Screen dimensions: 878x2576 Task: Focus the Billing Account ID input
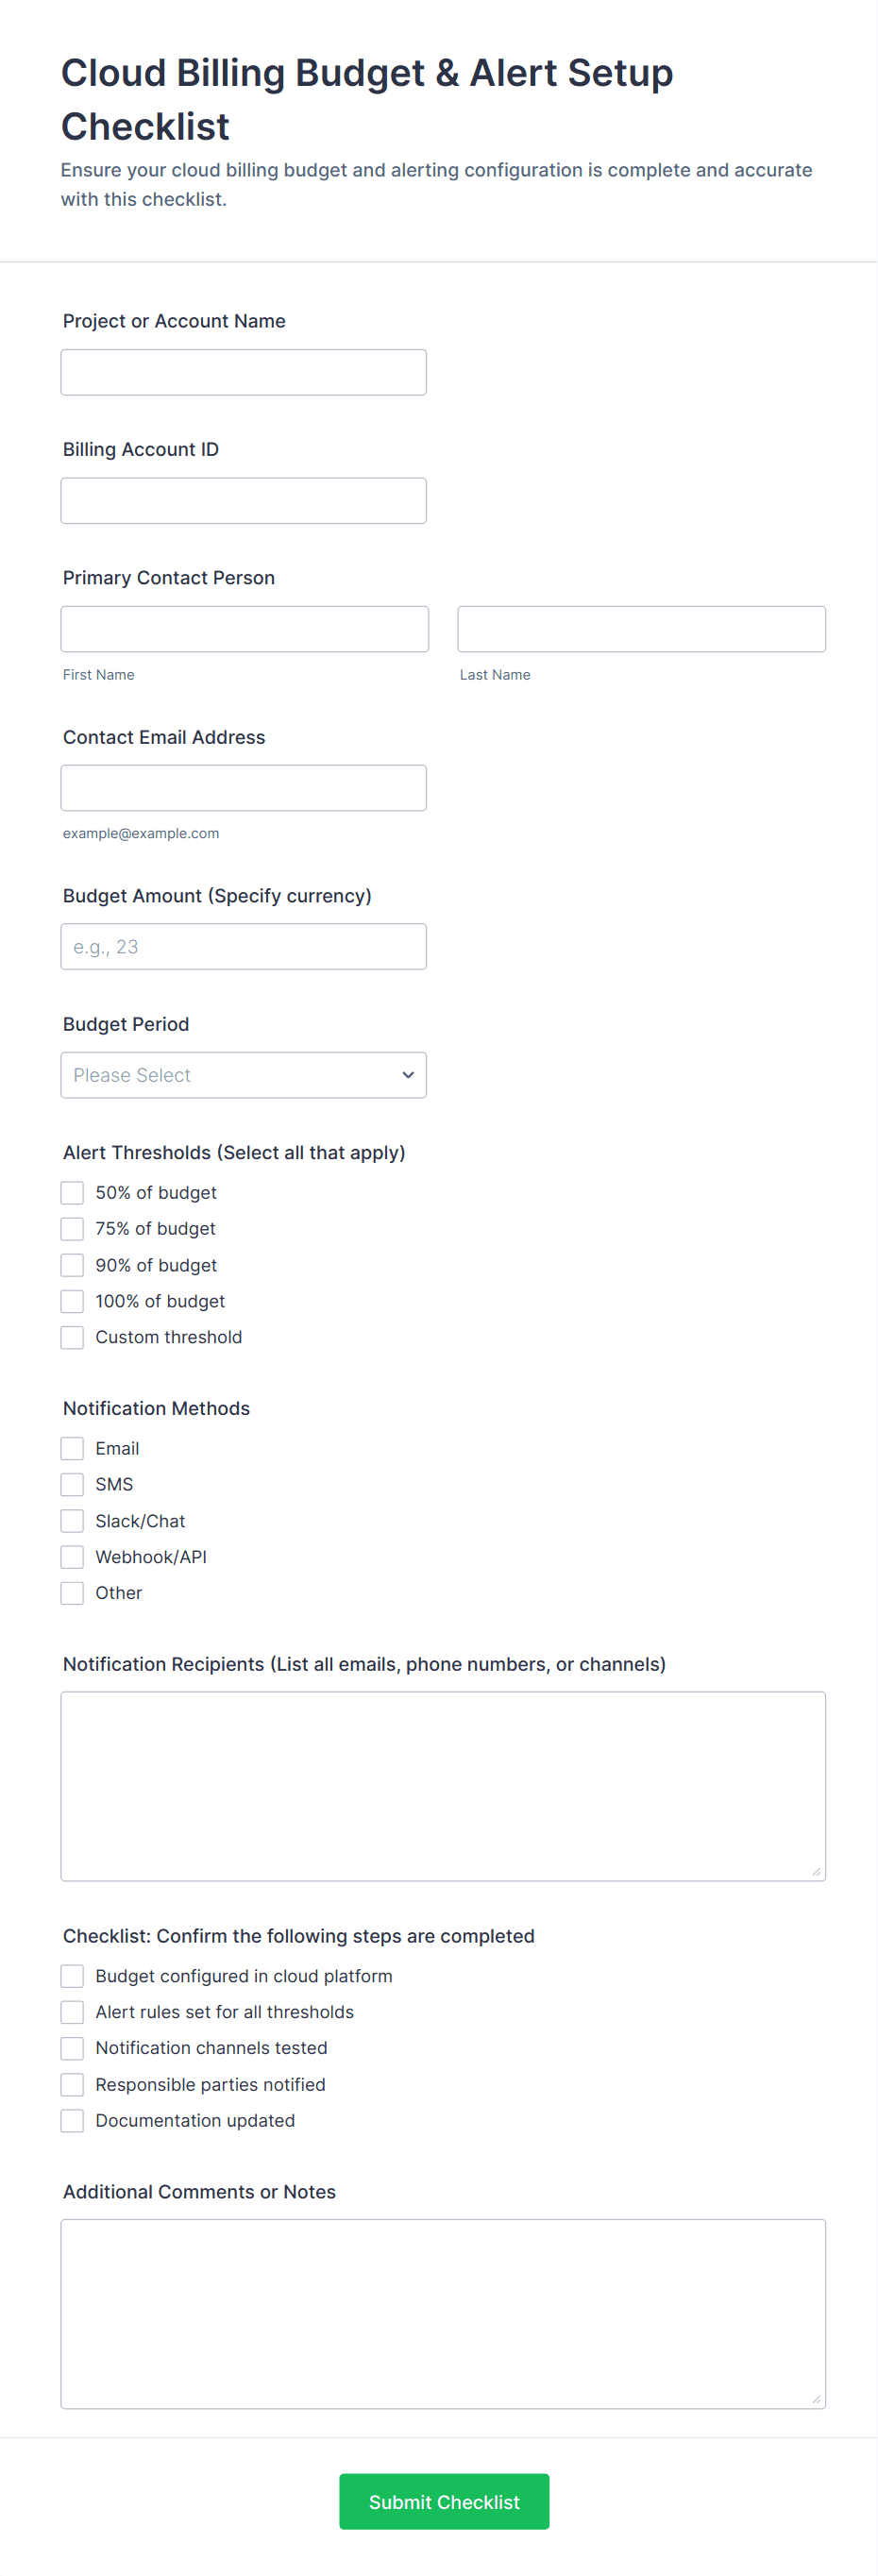coord(243,500)
